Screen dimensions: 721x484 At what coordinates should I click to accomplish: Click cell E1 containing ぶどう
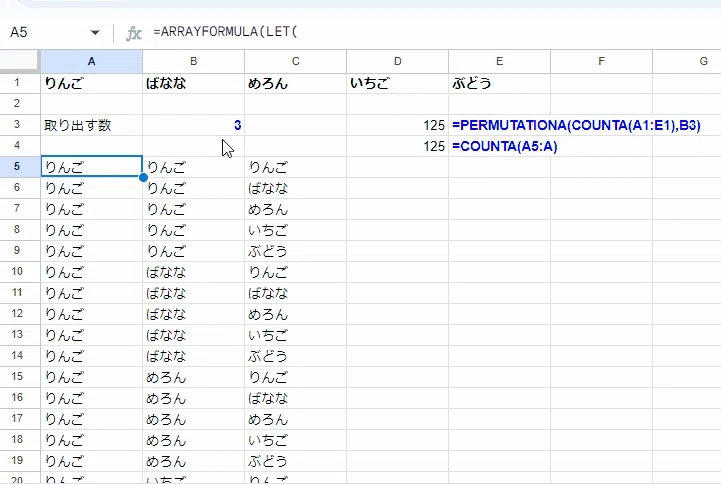[x=499, y=83]
